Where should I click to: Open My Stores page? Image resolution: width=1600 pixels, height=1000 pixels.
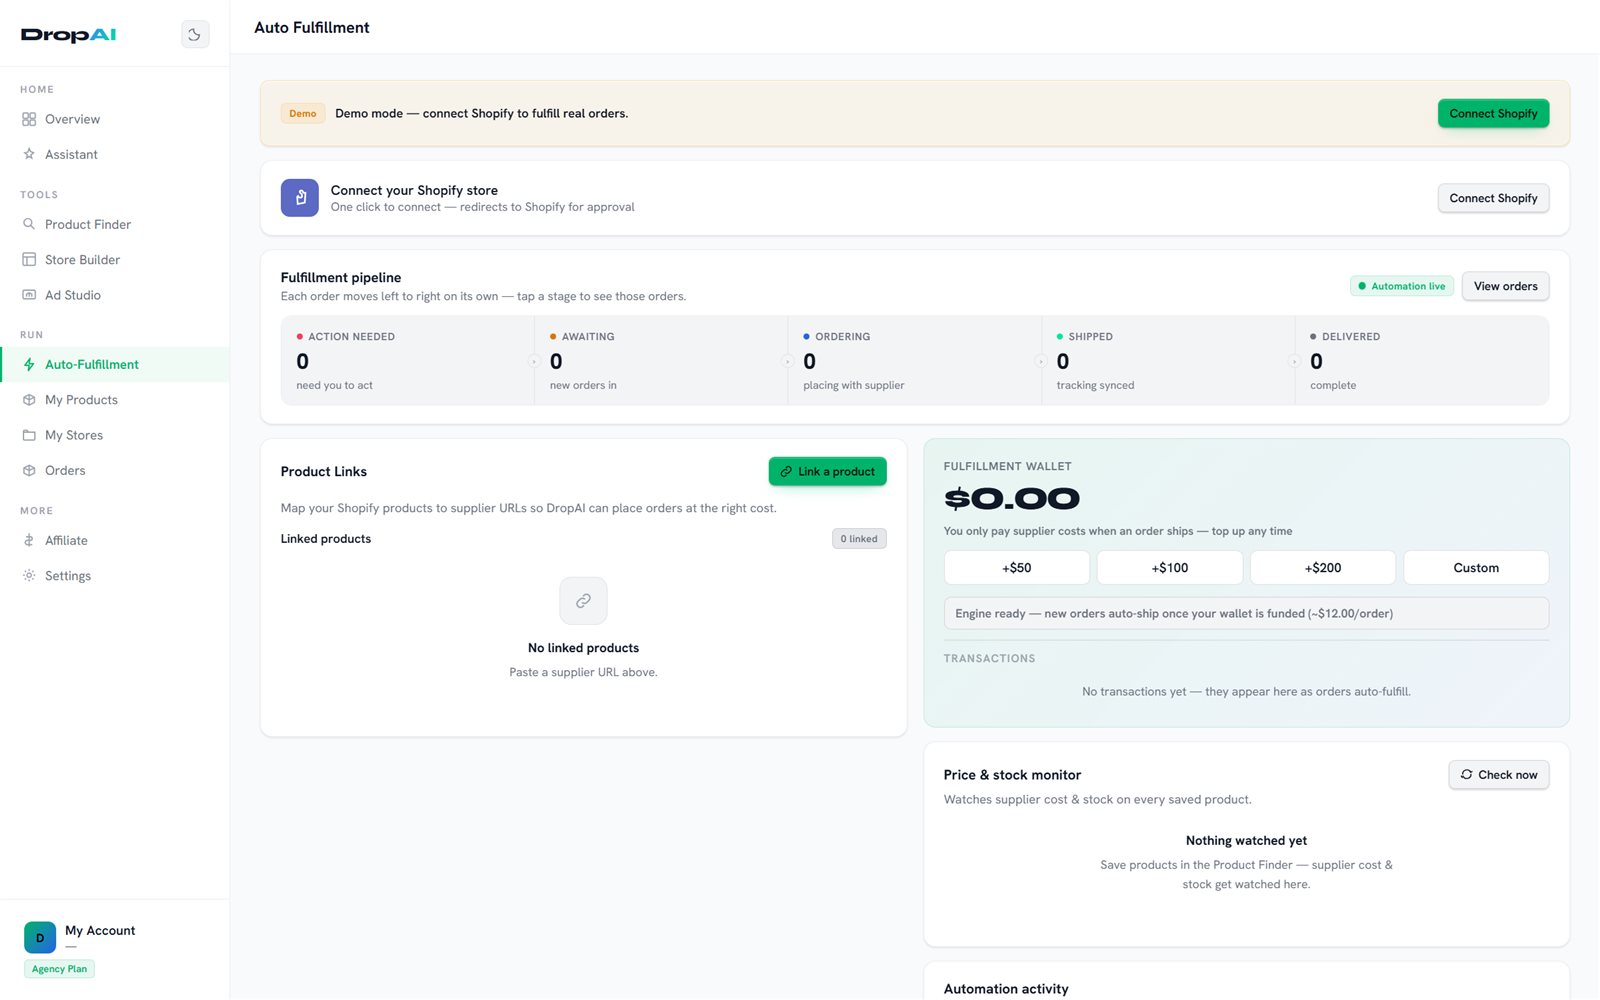[115, 435]
